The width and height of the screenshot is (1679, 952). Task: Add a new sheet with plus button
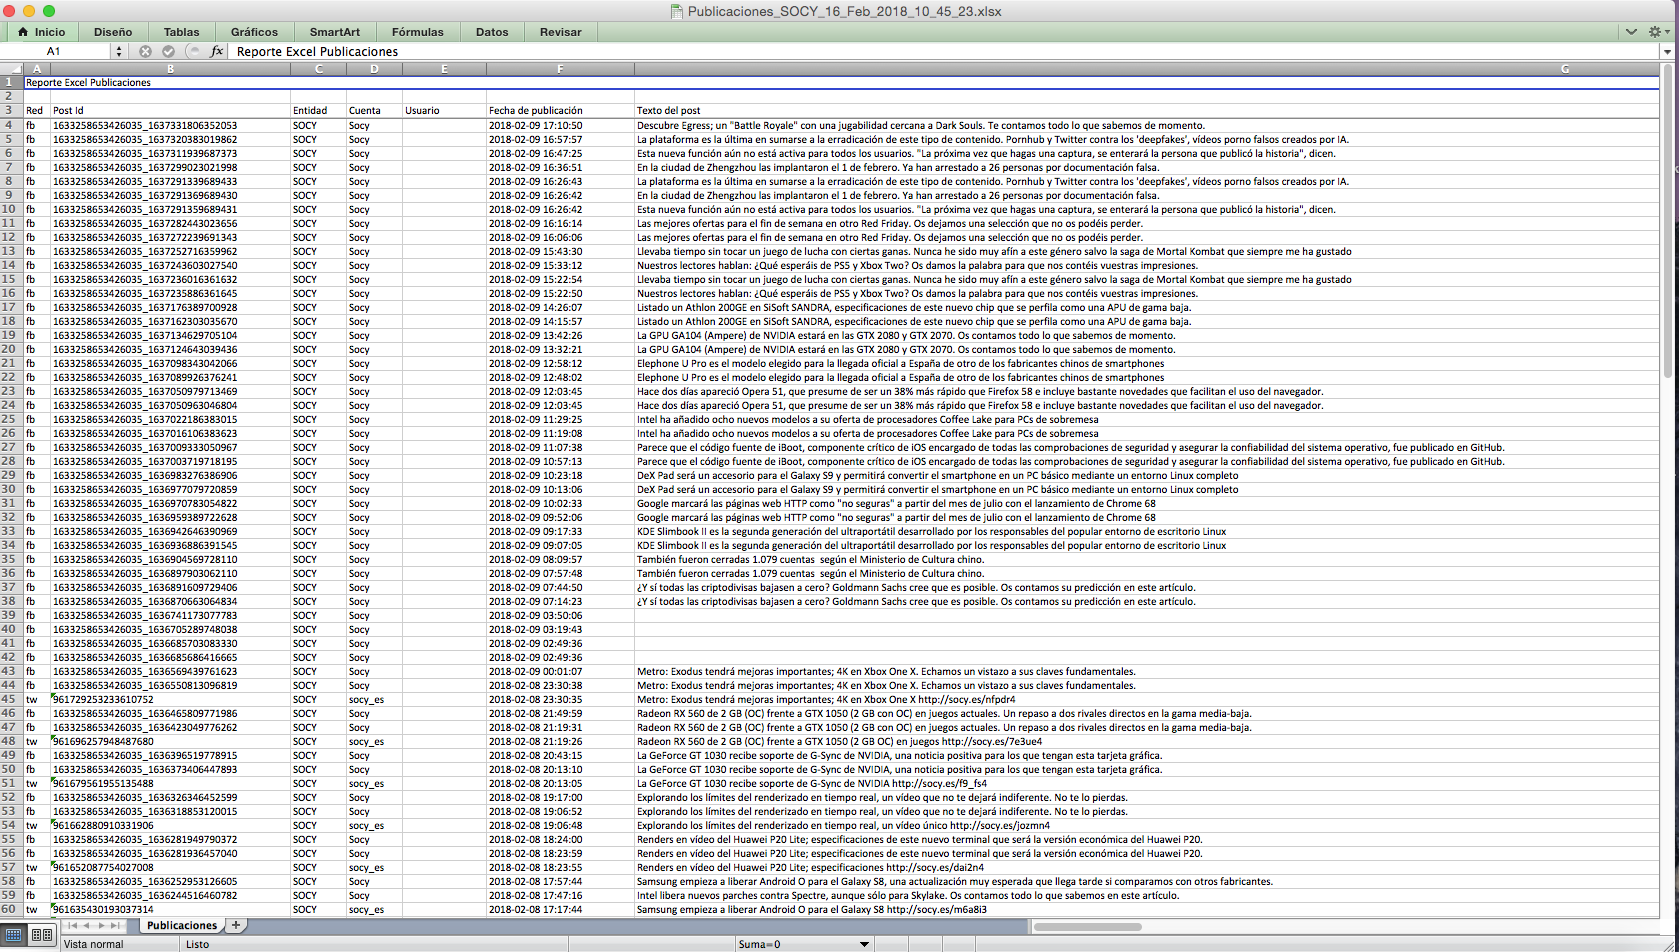(236, 926)
